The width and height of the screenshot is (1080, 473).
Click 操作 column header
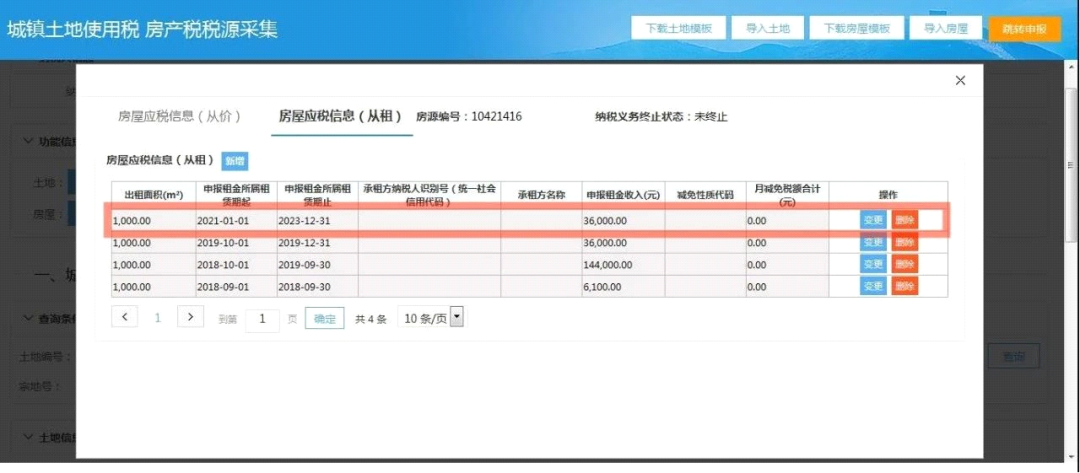(x=889, y=195)
